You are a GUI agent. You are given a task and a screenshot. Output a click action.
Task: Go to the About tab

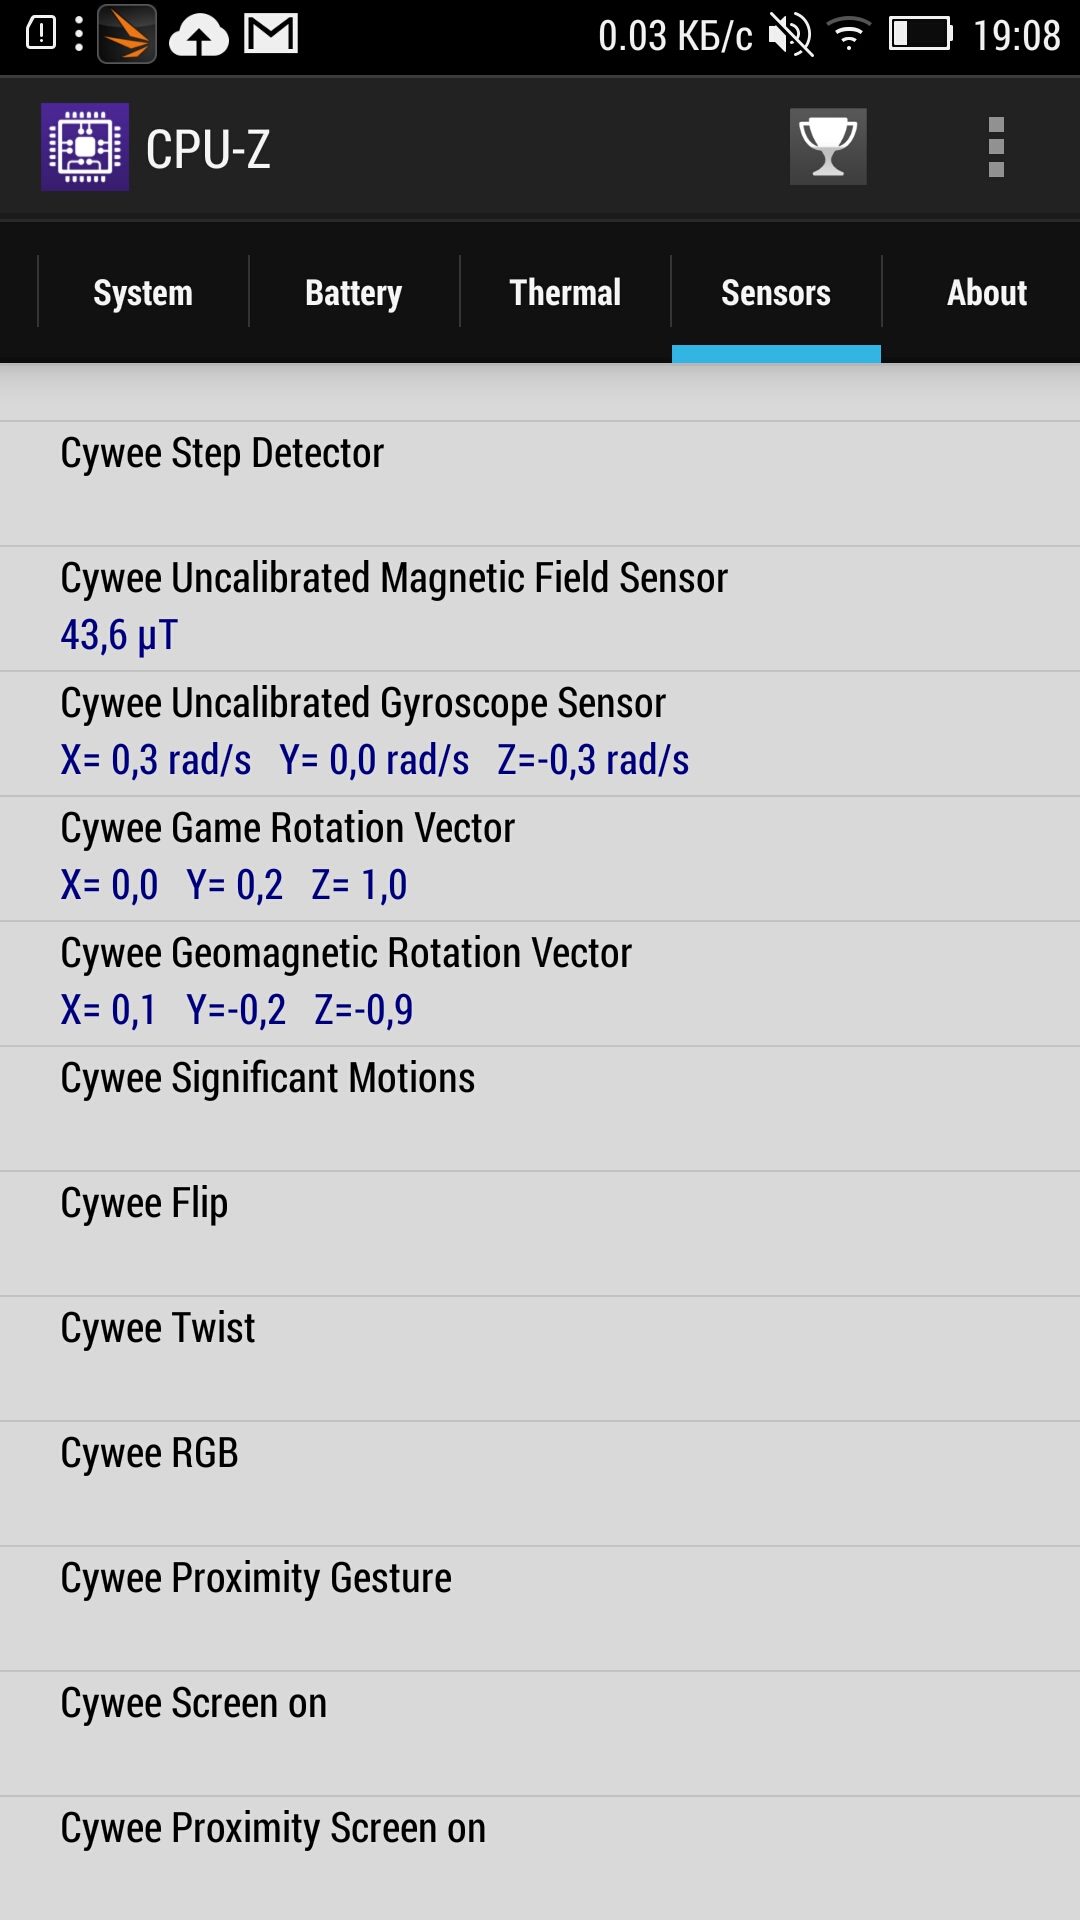[x=987, y=292]
